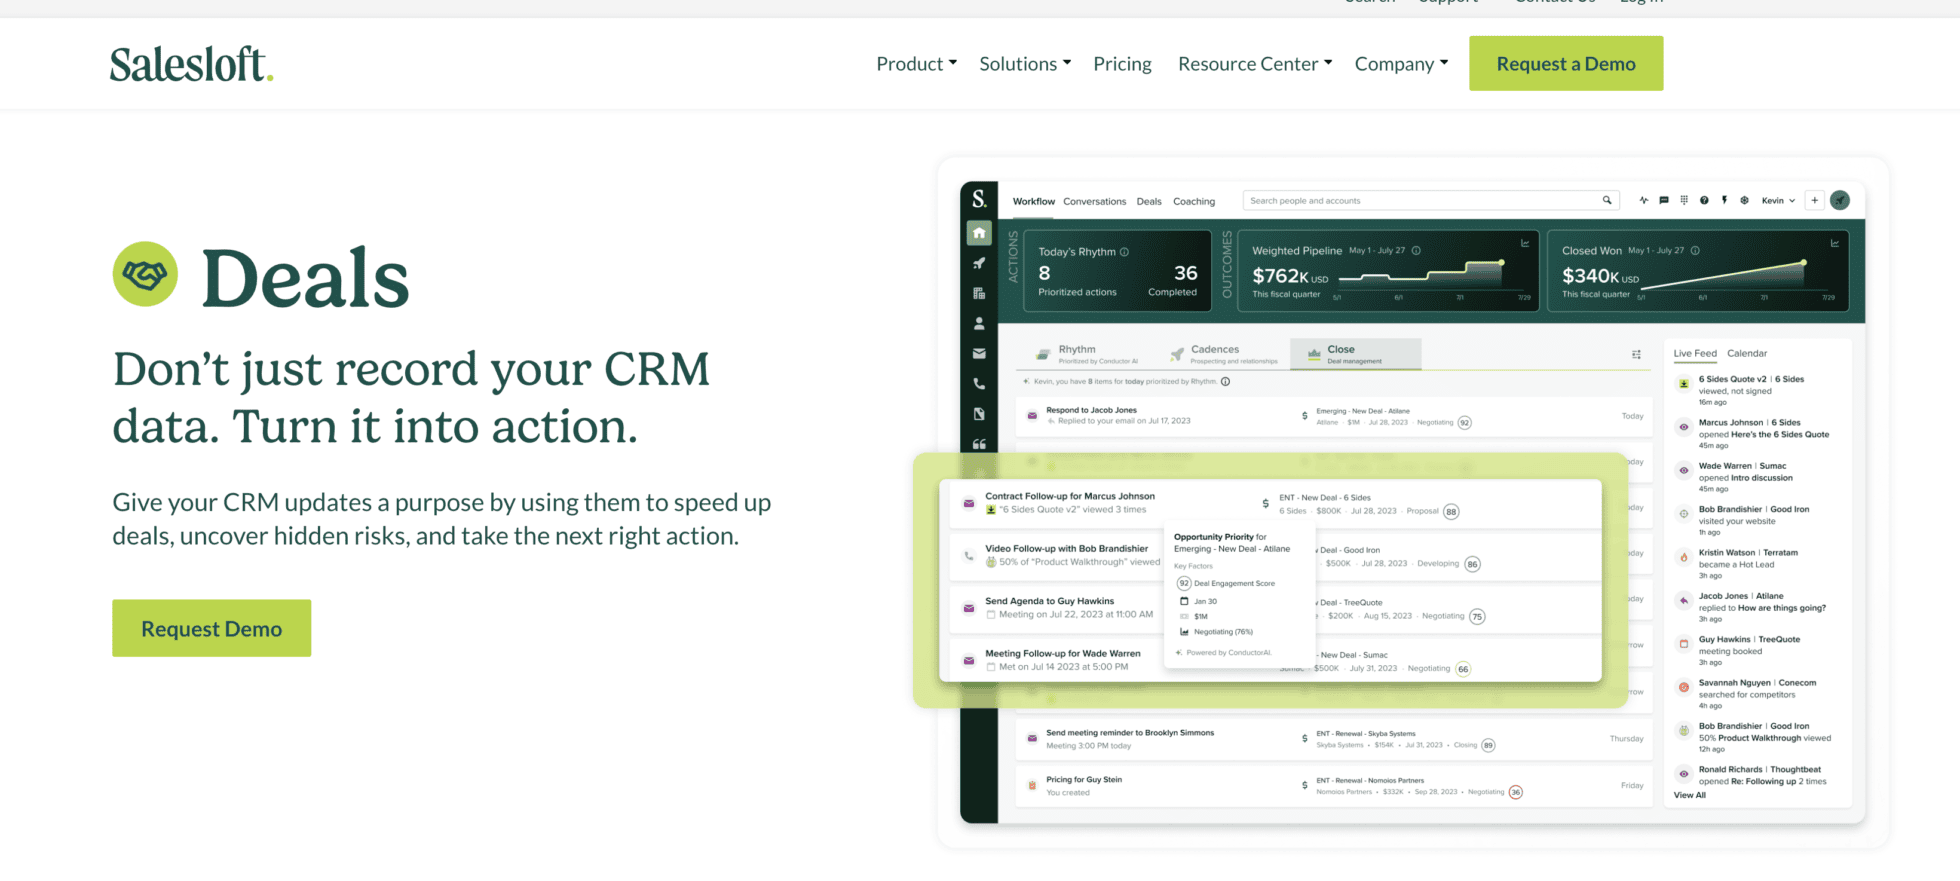Viewport: 1960px width, 881px height.
Task: Click the score badge 36 for Nomoios Partners
Action: point(1516,792)
